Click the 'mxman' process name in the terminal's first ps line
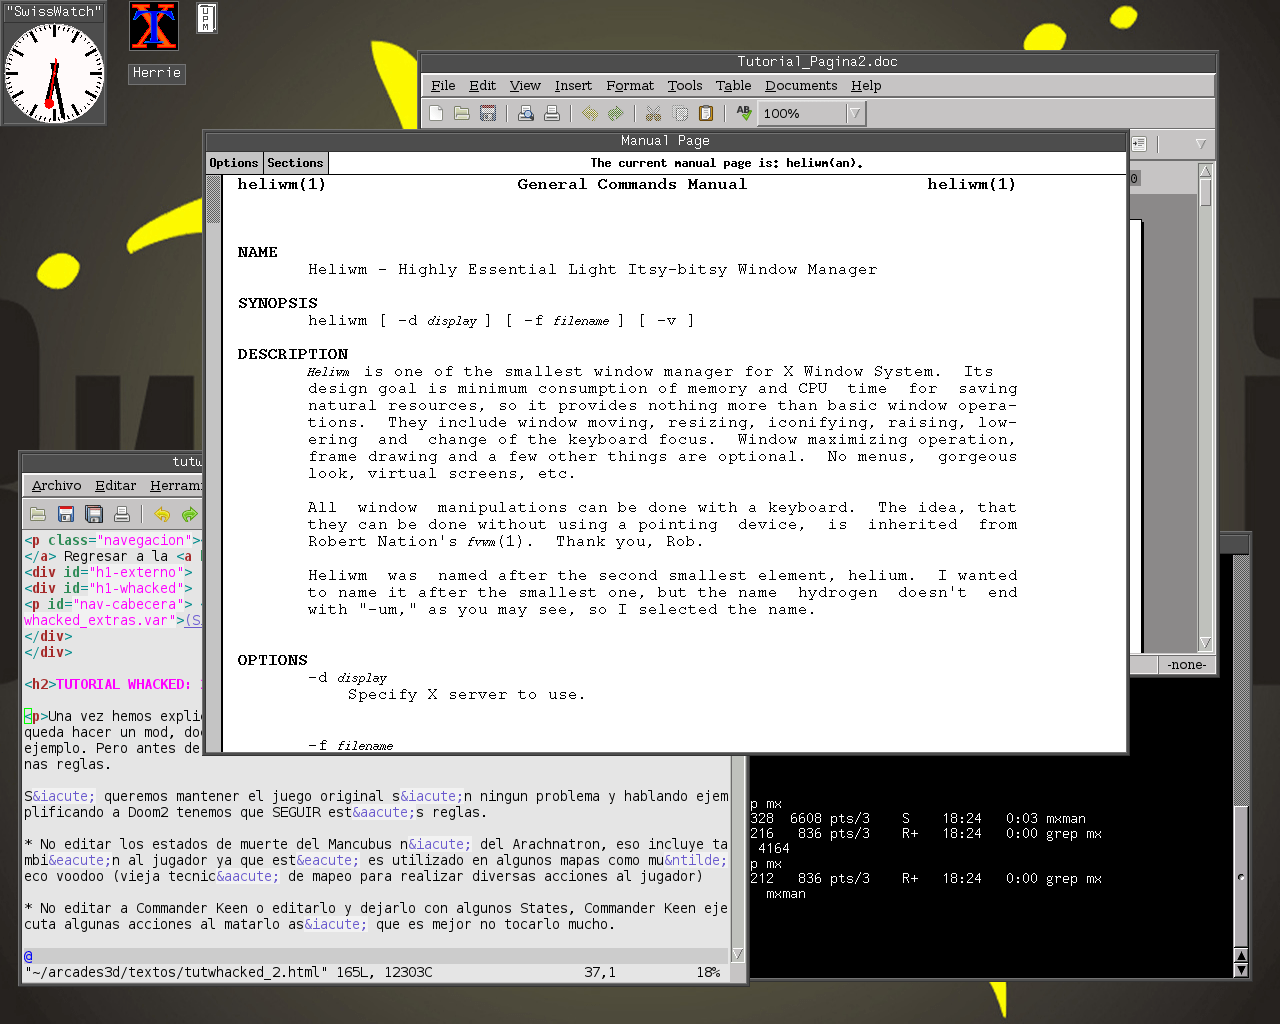The height and width of the screenshot is (1024, 1280). [1066, 819]
